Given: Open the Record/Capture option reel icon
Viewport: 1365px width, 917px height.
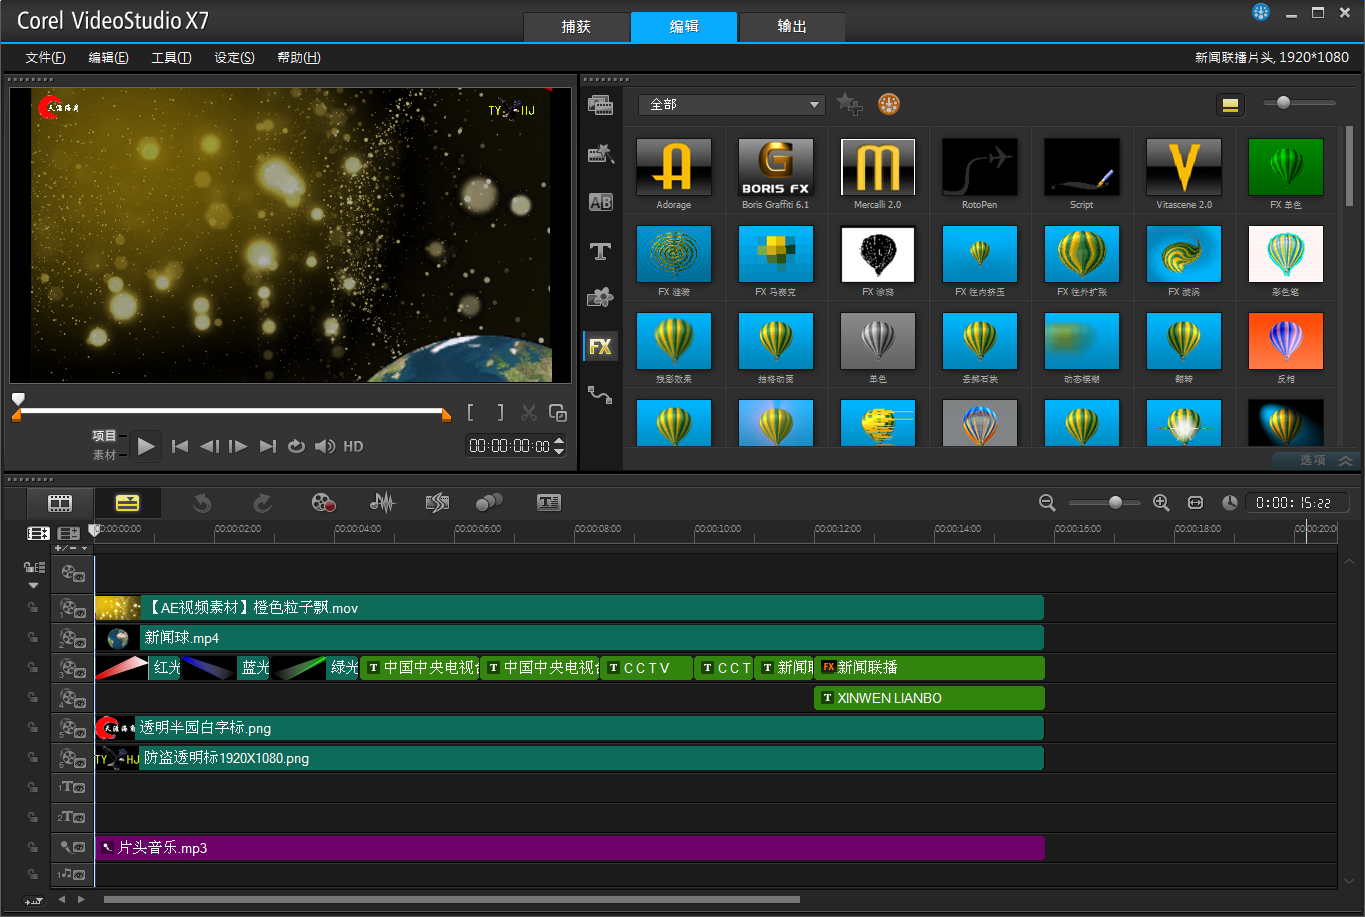Looking at the screenshot, I should 323,503.
